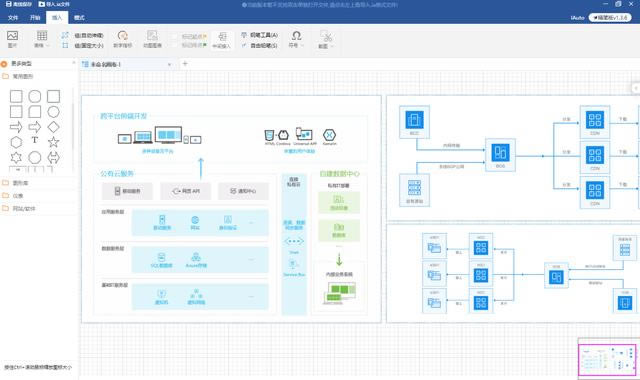This screenshot has width=640, height=380.
Task: Expand the 表格 table dropdown arrow
Action: point(48,46)
